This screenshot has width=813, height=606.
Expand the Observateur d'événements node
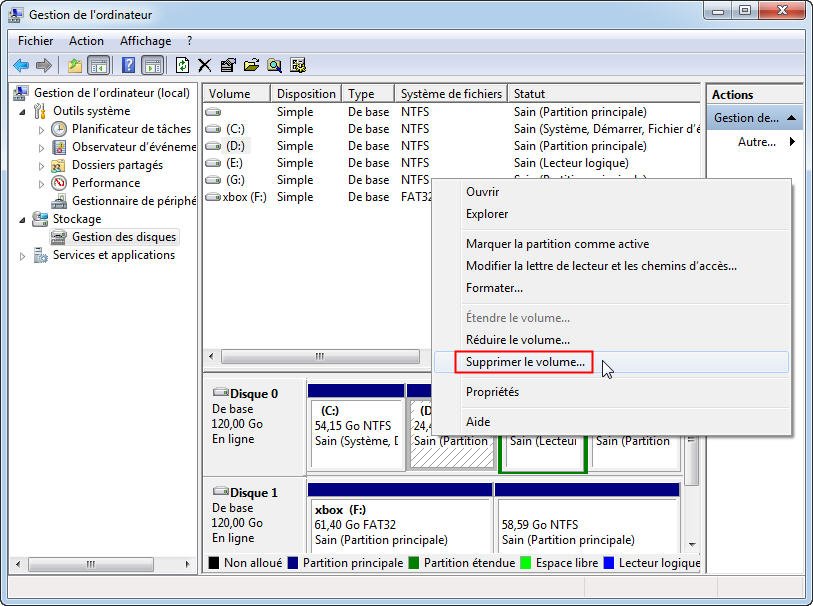[x=41, y=148]
